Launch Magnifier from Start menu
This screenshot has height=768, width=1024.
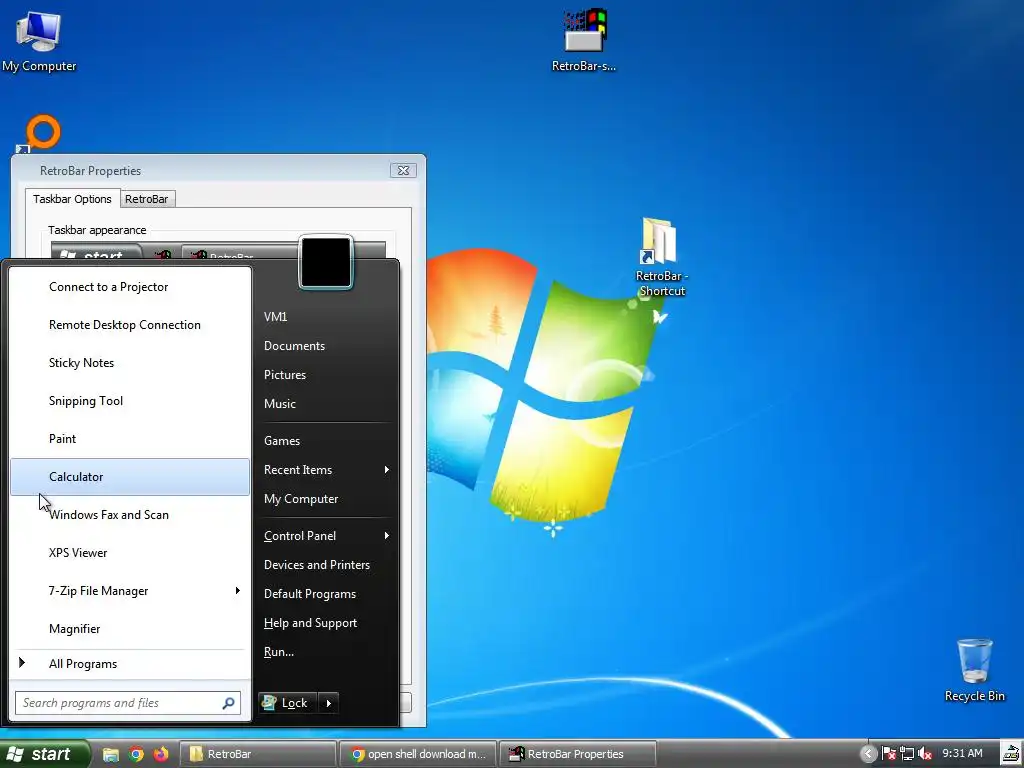130,629
